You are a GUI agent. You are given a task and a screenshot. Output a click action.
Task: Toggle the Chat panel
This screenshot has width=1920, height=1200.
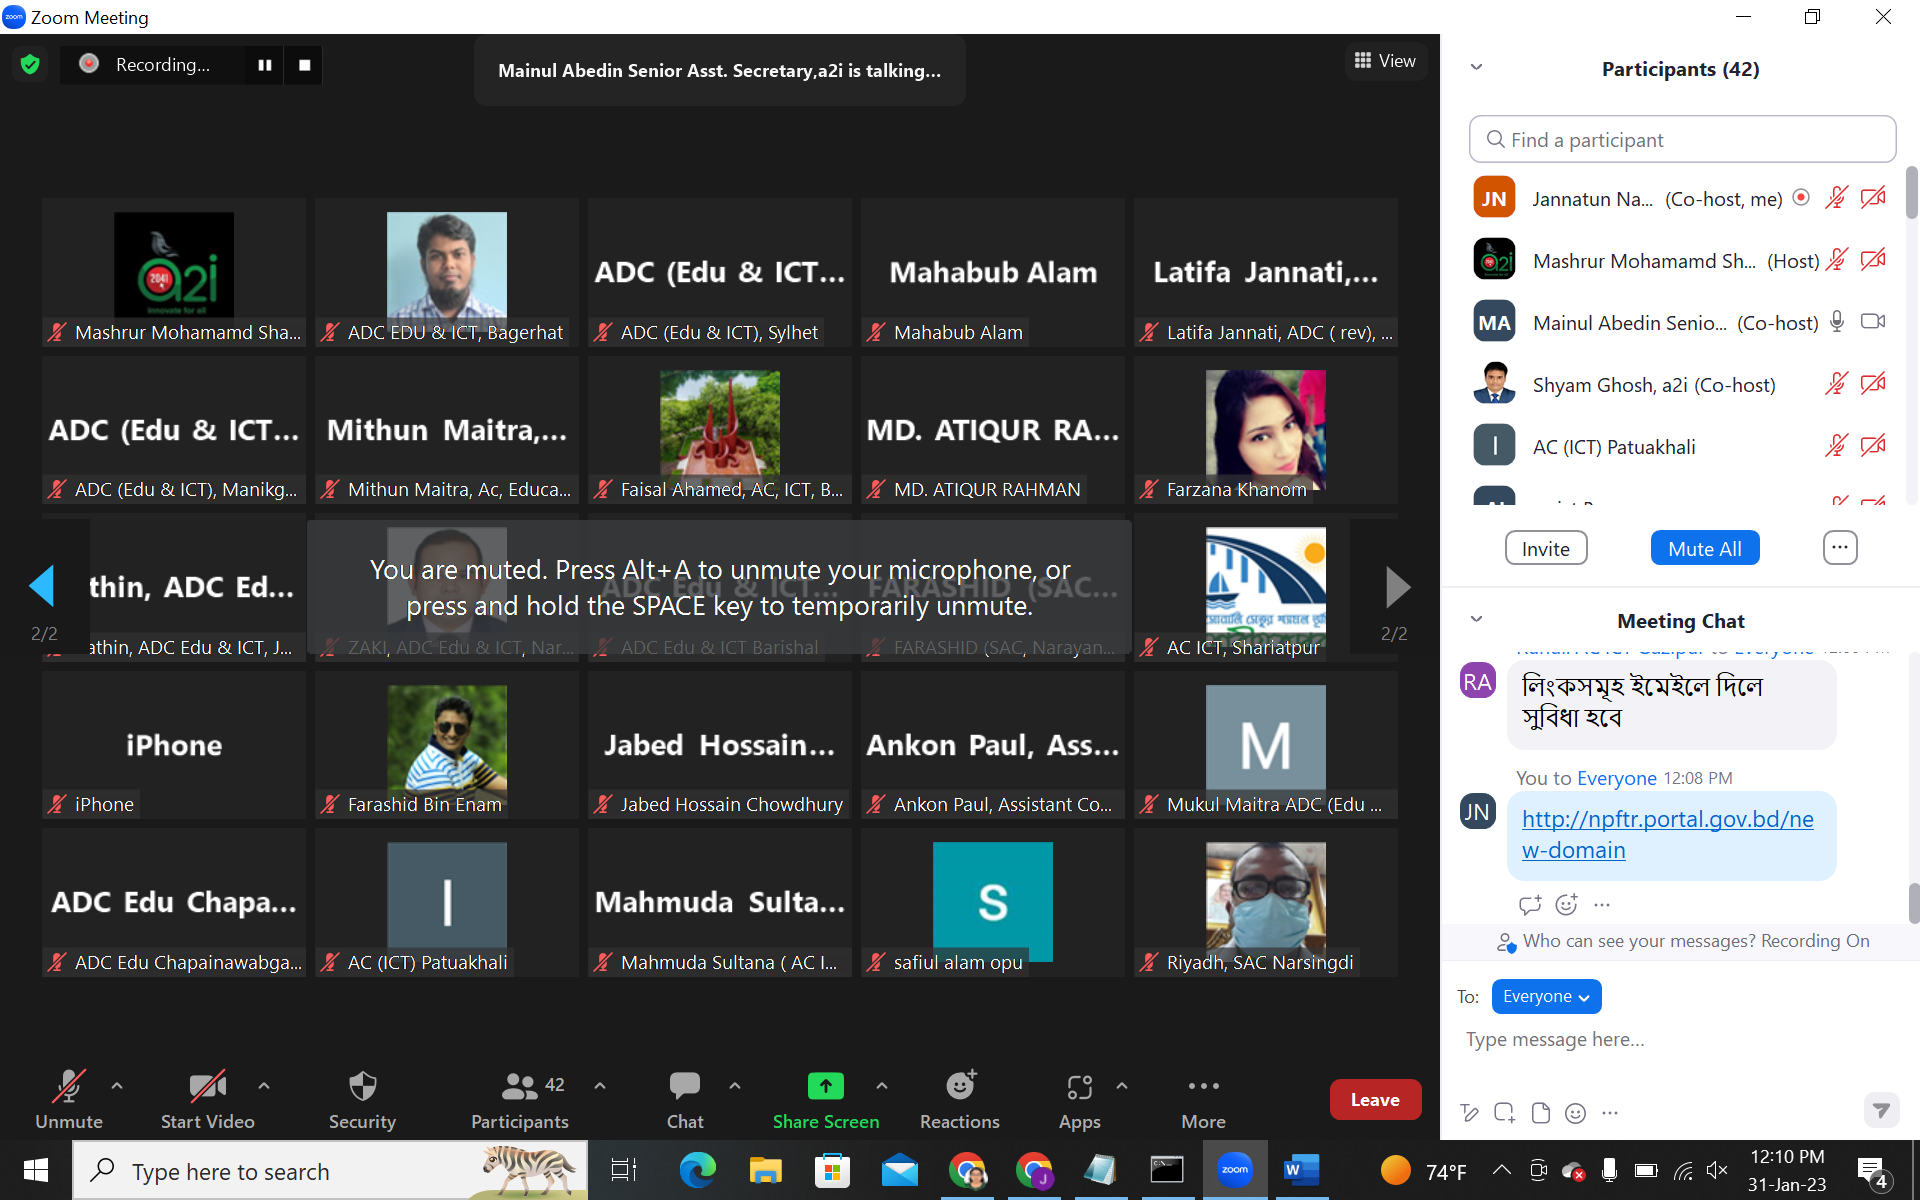[685, 1099]
